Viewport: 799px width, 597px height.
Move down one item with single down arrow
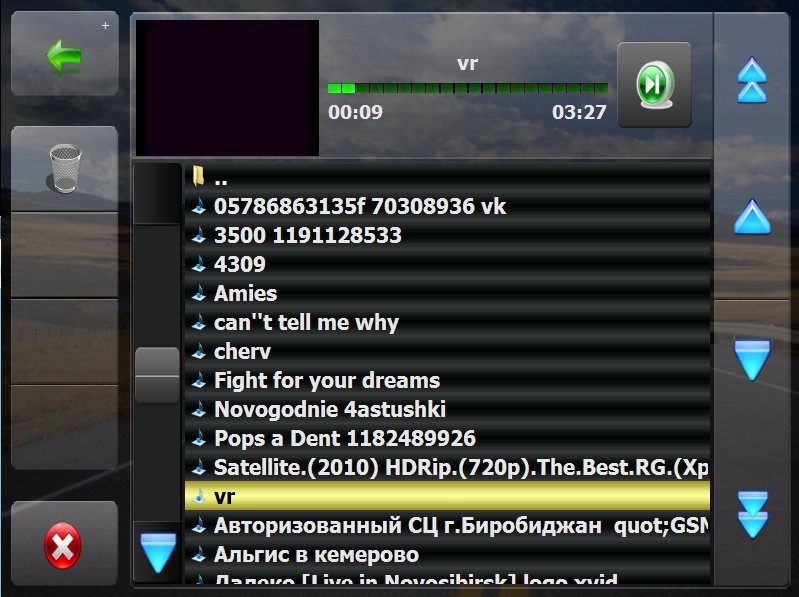(x=752, y=360)
